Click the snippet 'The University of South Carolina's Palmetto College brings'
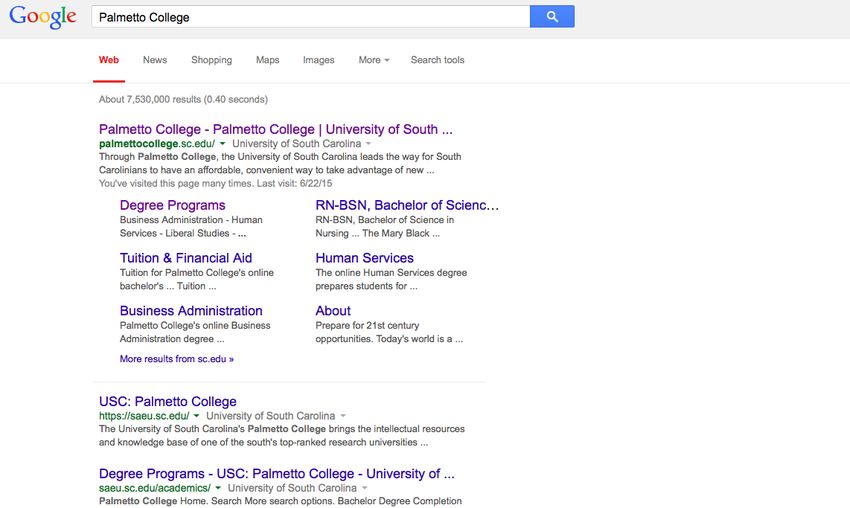The image size is (850, 508). click(x=281, y=435)
